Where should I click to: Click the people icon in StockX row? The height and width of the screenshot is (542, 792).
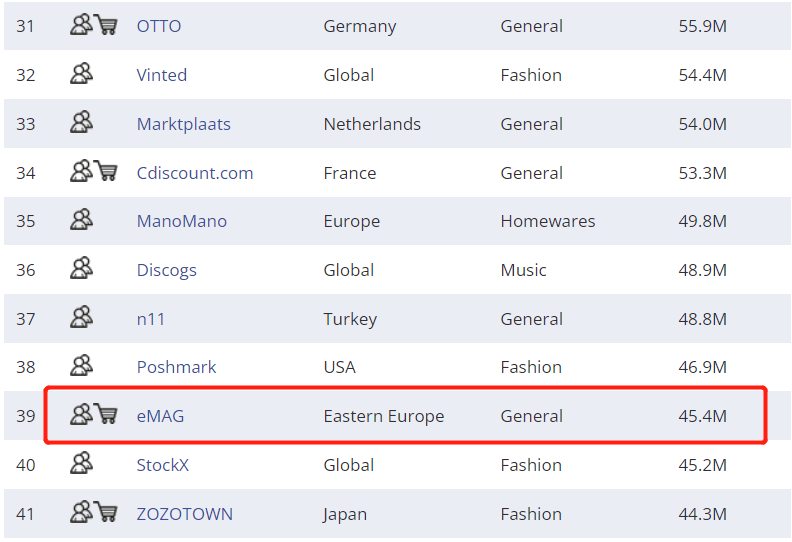coord(81,464)
